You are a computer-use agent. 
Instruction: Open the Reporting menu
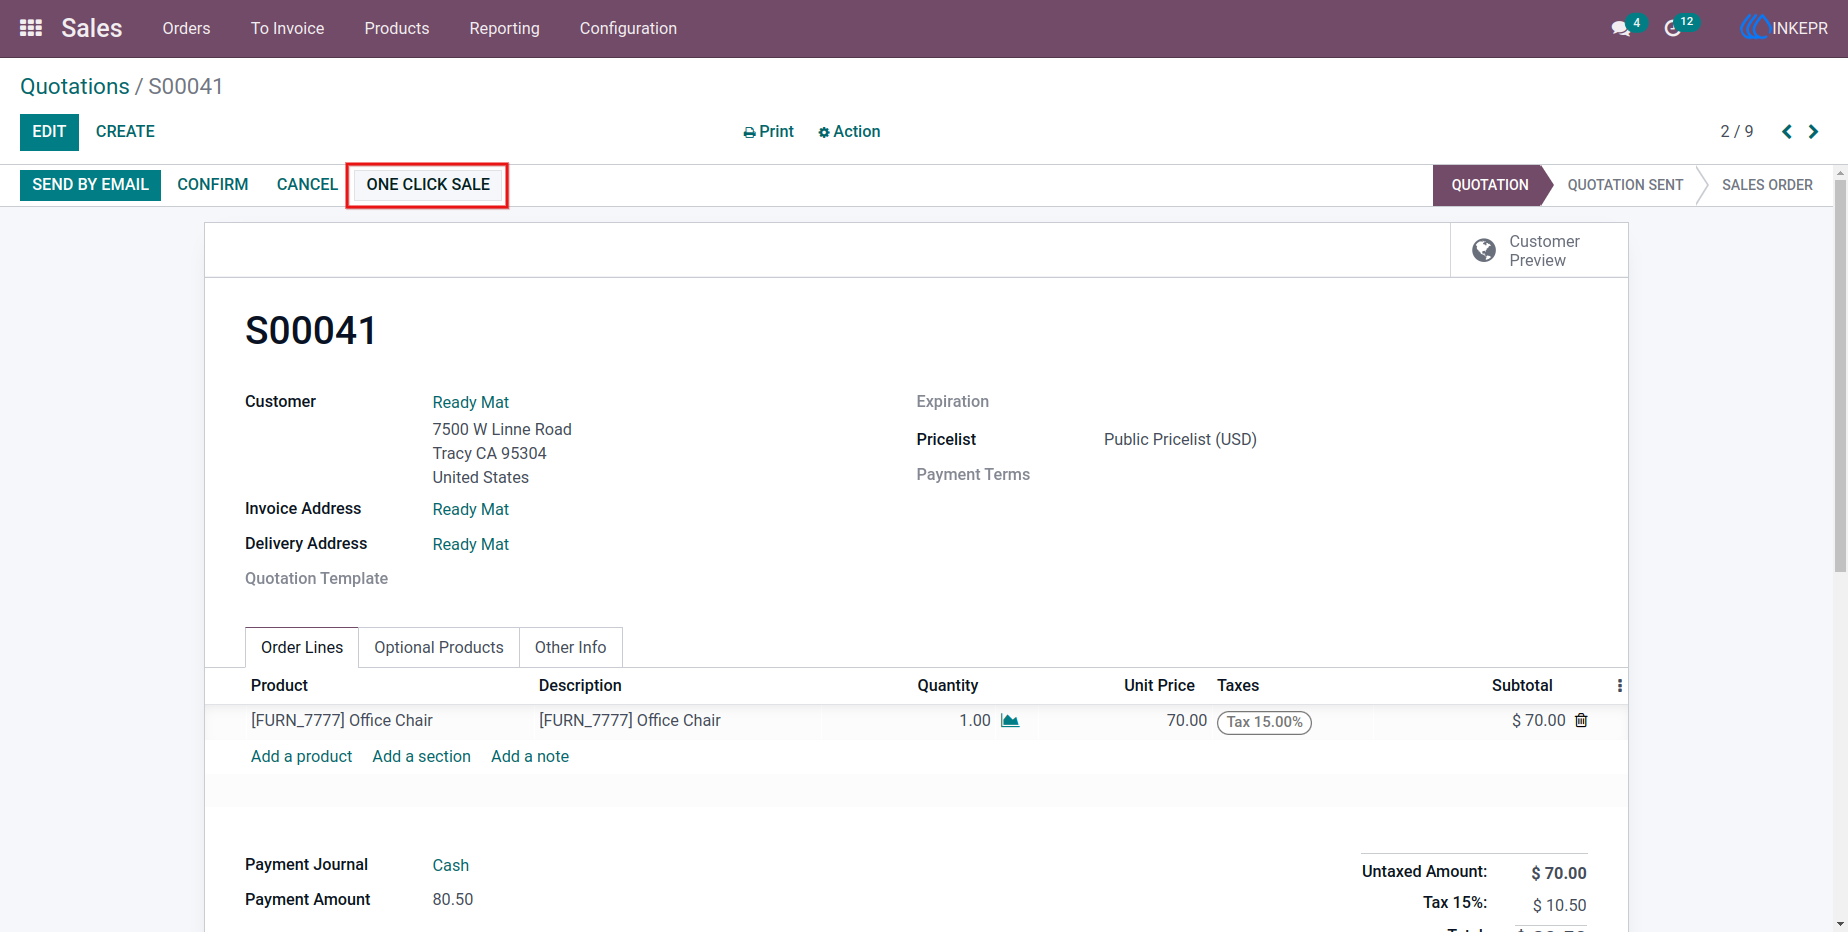[x=504, y=28]
